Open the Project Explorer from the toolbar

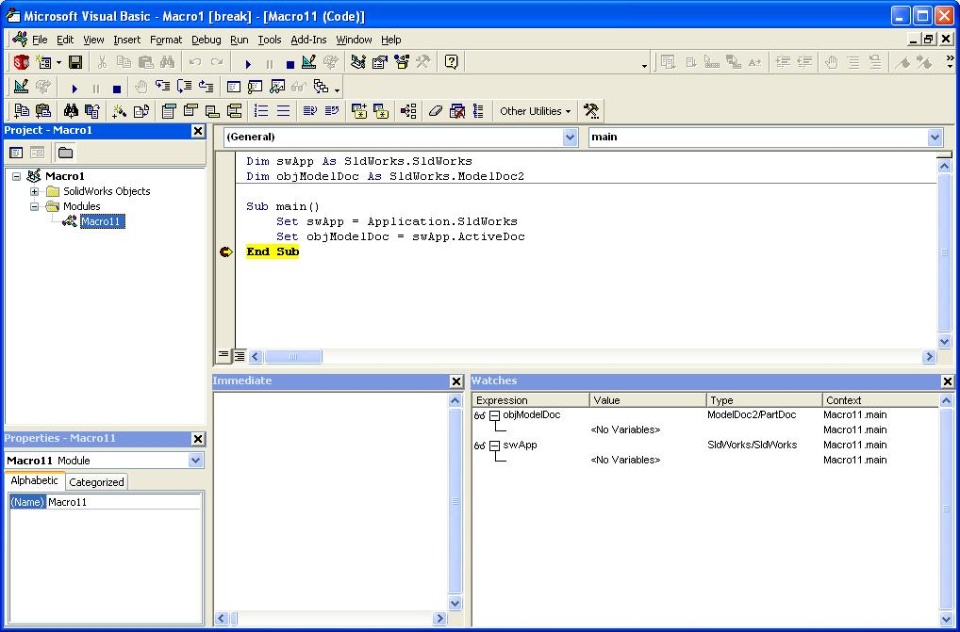click(358, 62)
